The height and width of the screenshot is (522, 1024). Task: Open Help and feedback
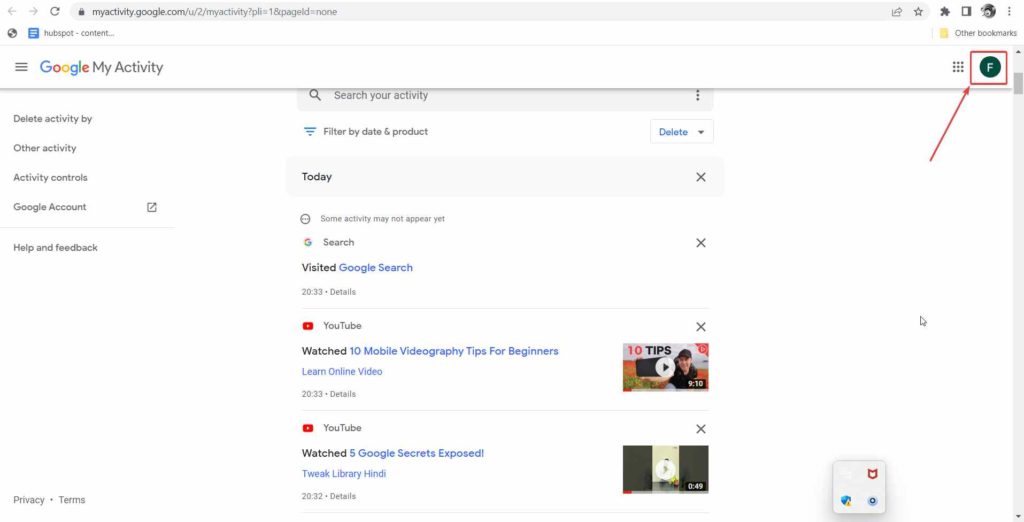[56, 248]
